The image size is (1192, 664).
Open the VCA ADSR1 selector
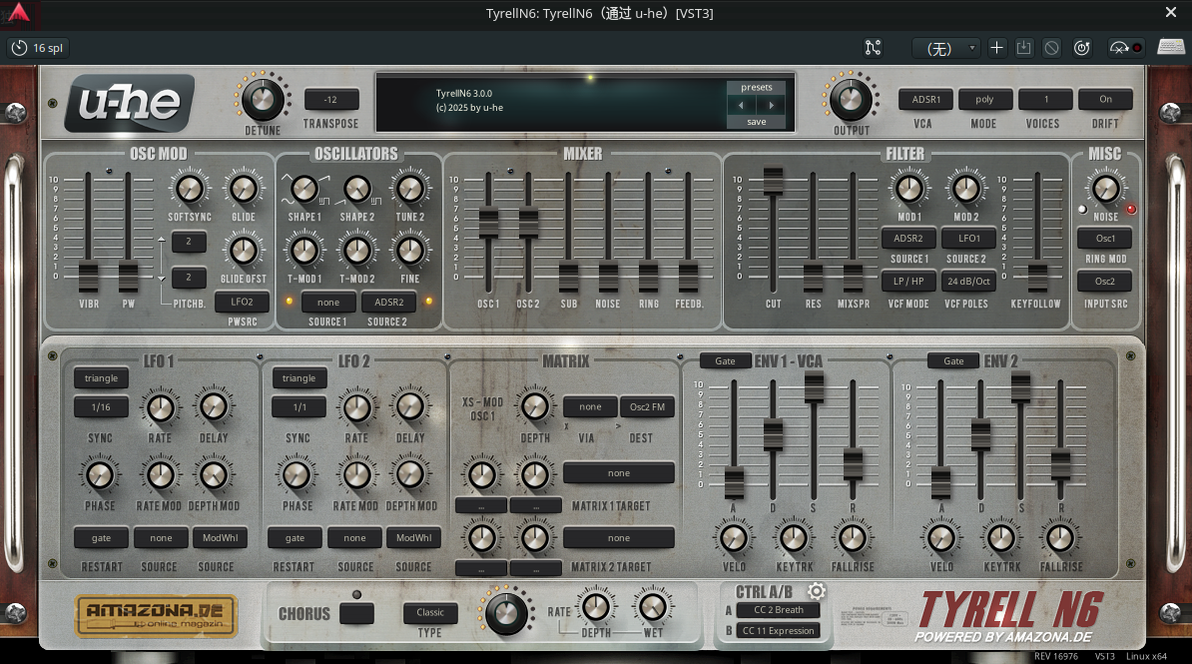coord(926,99)
